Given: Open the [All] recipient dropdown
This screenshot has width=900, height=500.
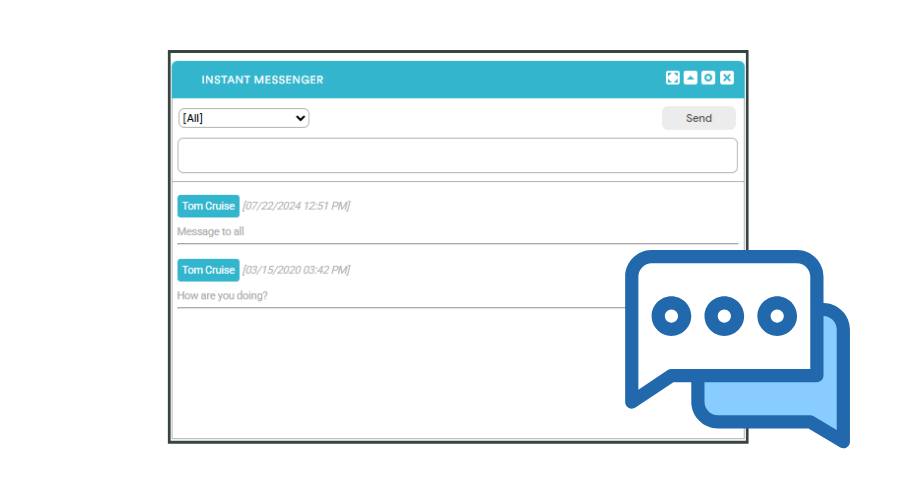Looking at the screenshot, I should click(x=244, y=118).
